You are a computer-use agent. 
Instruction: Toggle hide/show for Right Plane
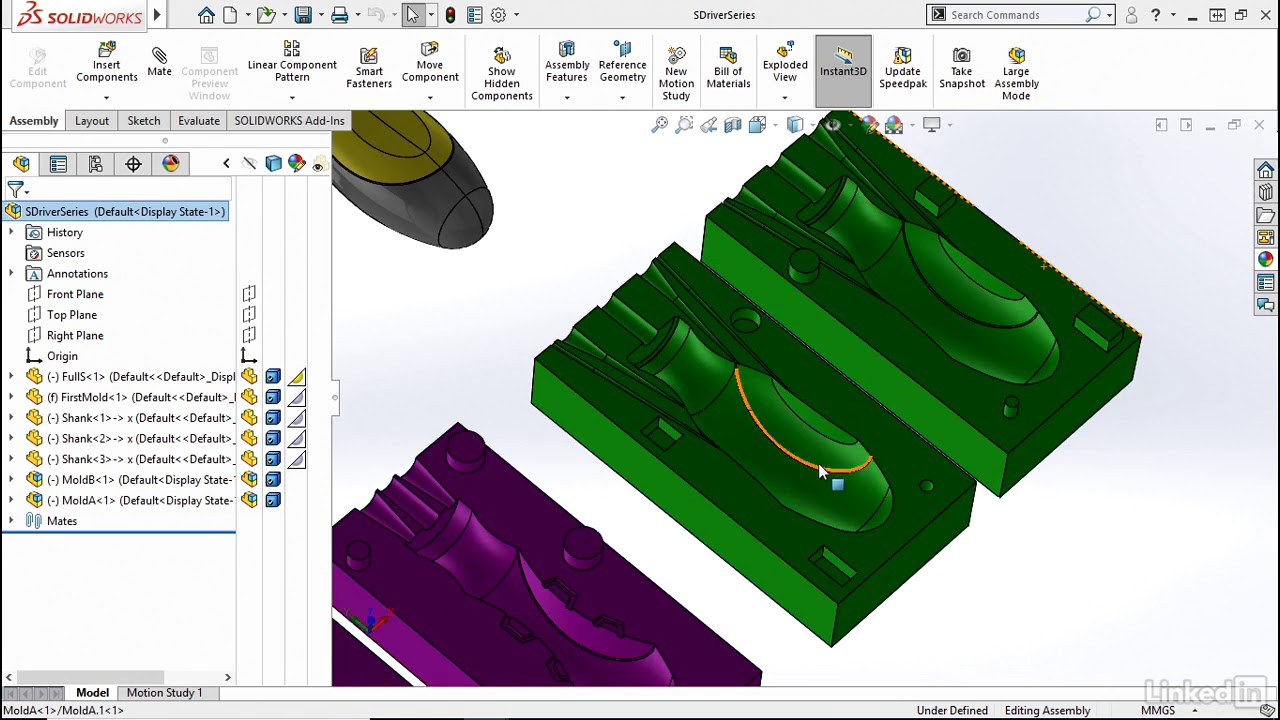click(249, 335)
